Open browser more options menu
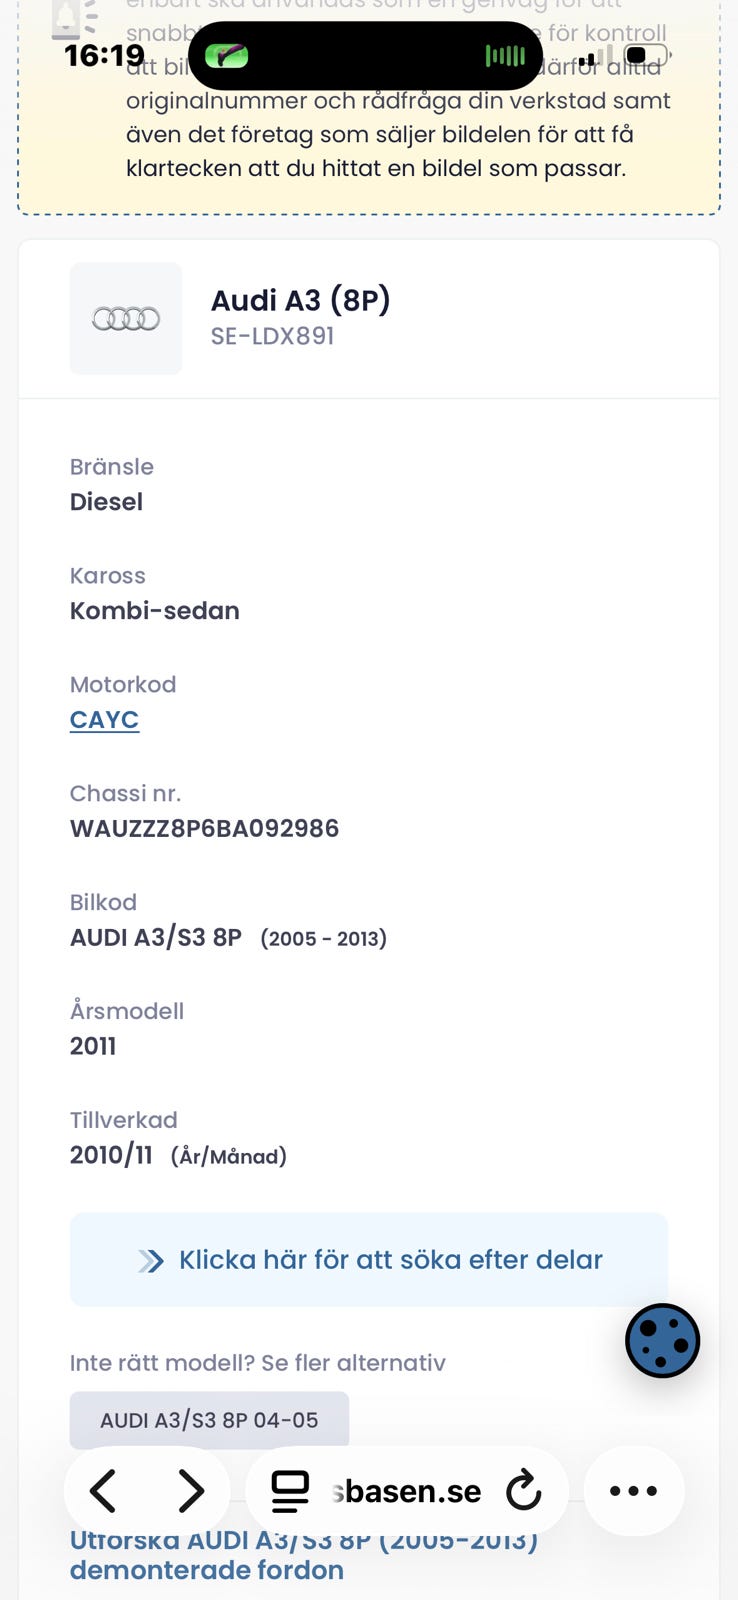 633,1491
